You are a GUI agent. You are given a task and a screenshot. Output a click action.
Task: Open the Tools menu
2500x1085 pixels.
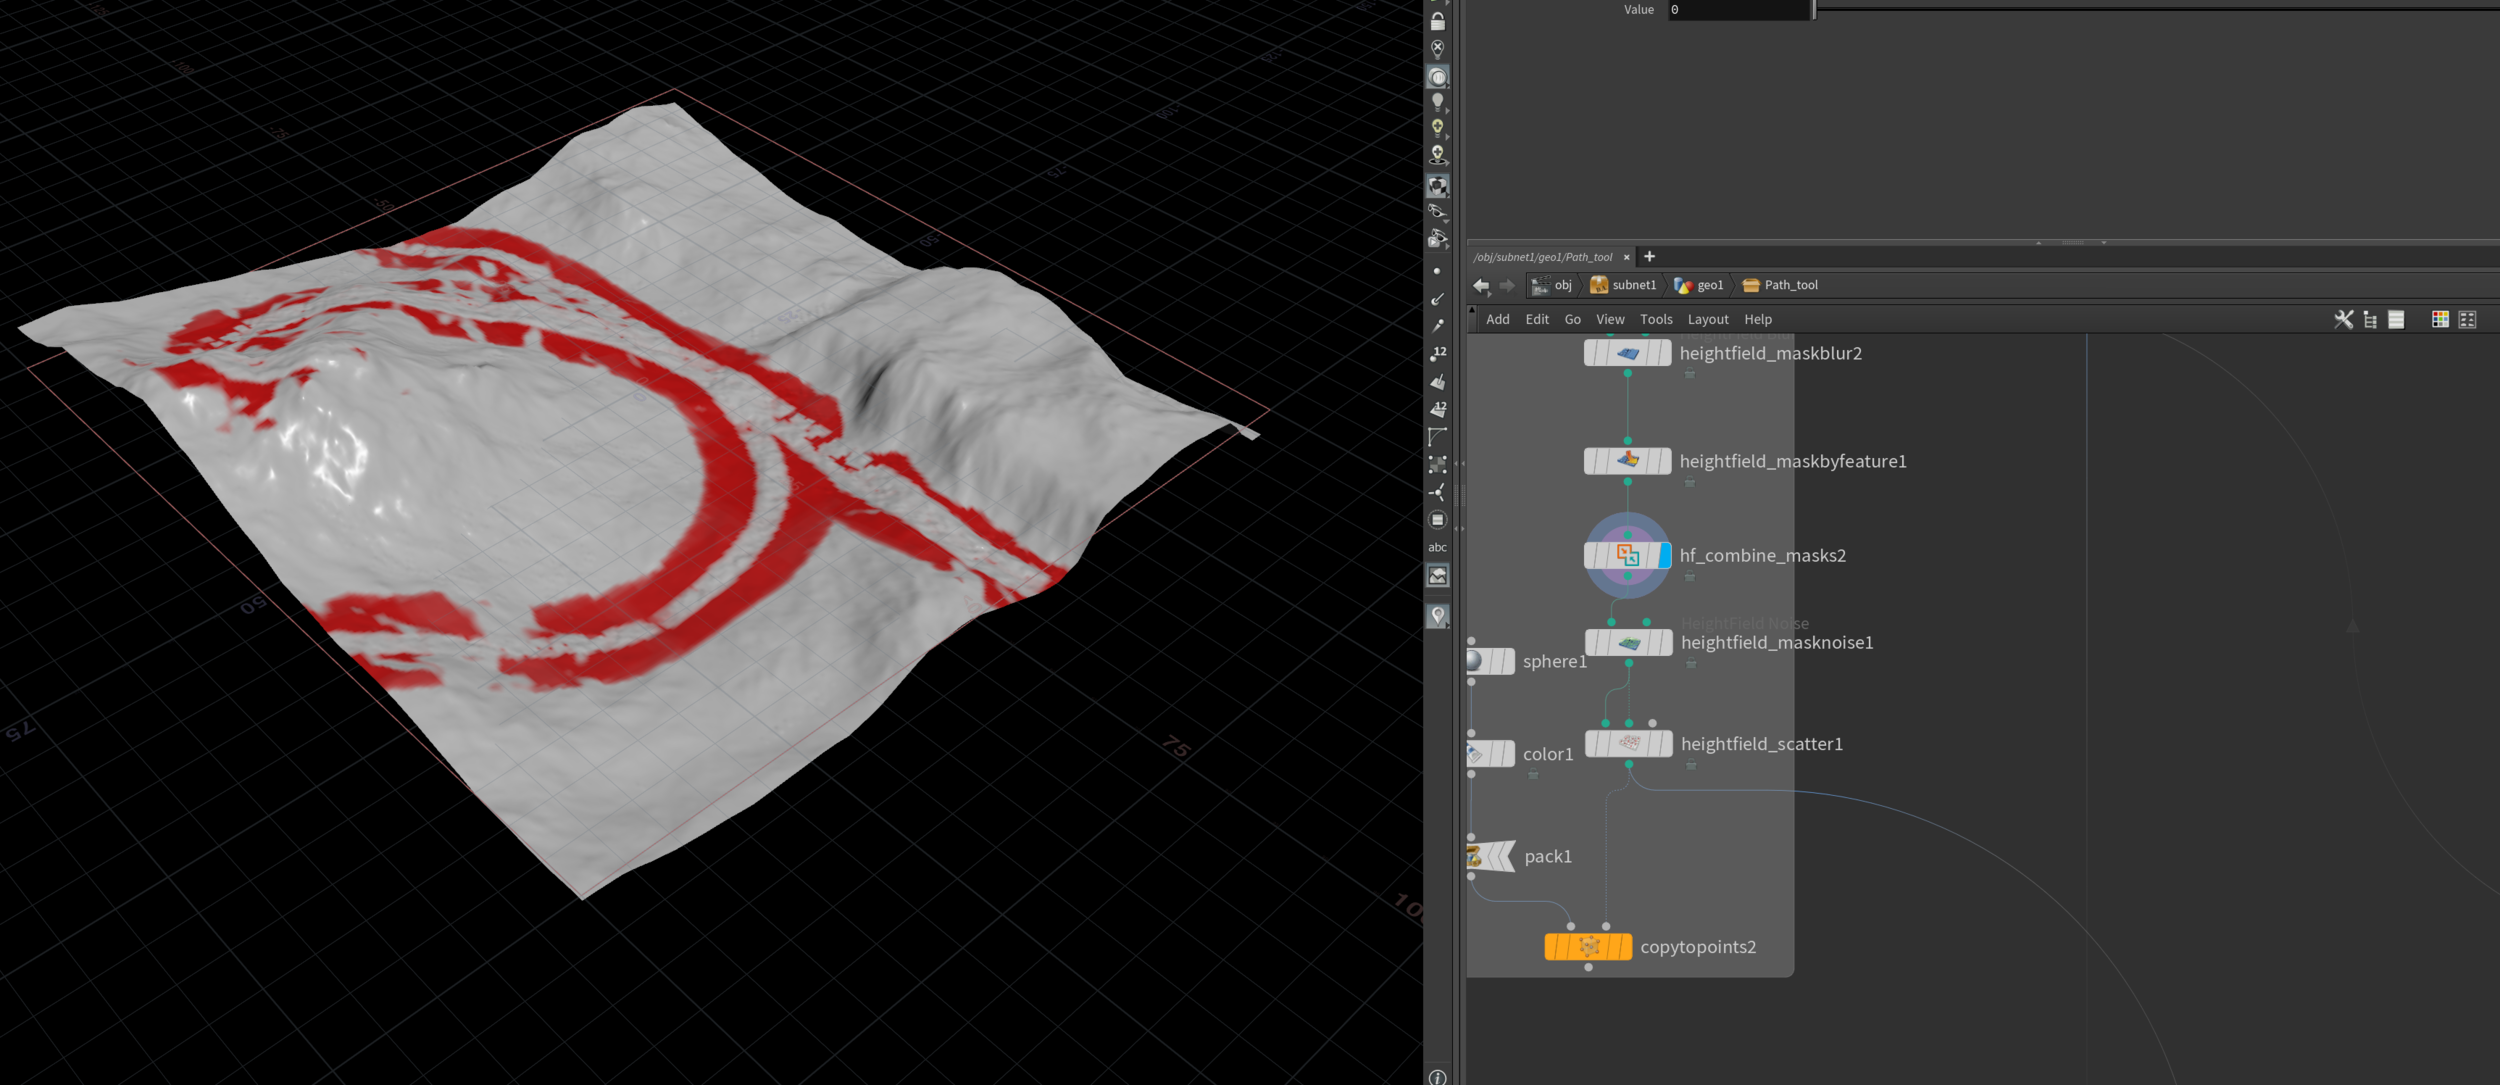[1655, 319]
